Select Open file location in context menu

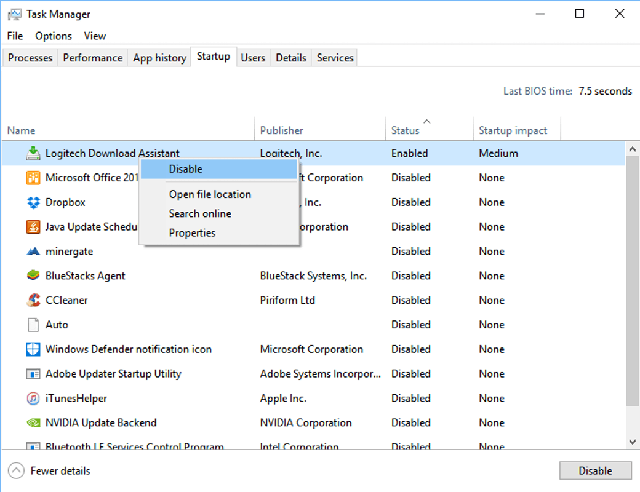(209, 194)
